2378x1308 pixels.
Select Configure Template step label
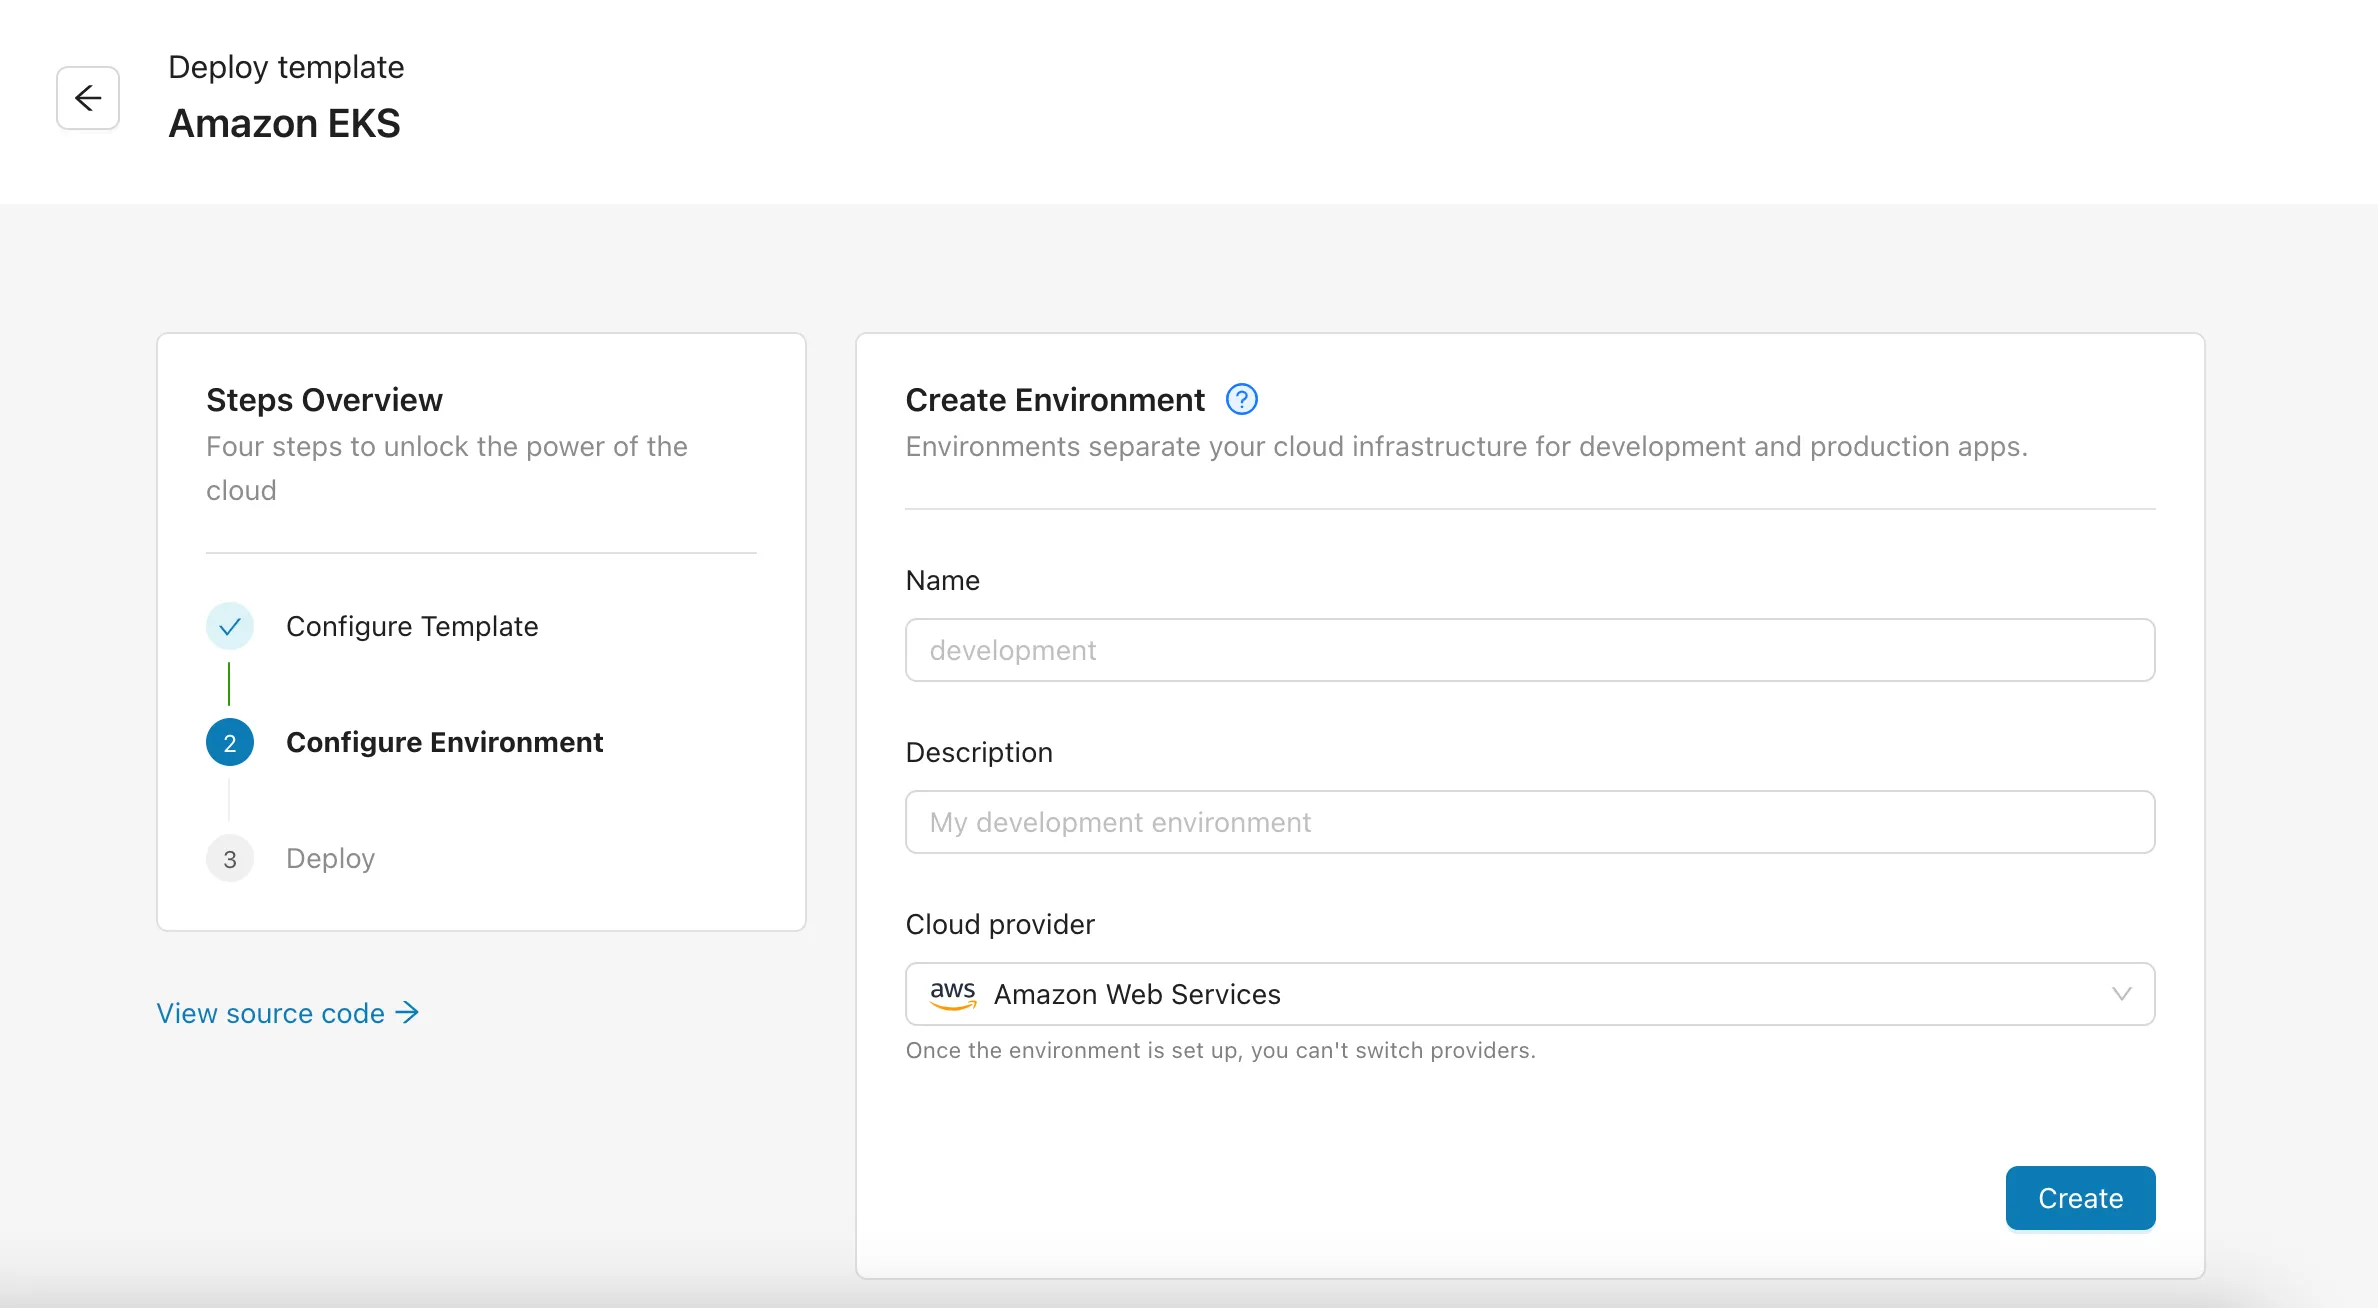point(412,626)
